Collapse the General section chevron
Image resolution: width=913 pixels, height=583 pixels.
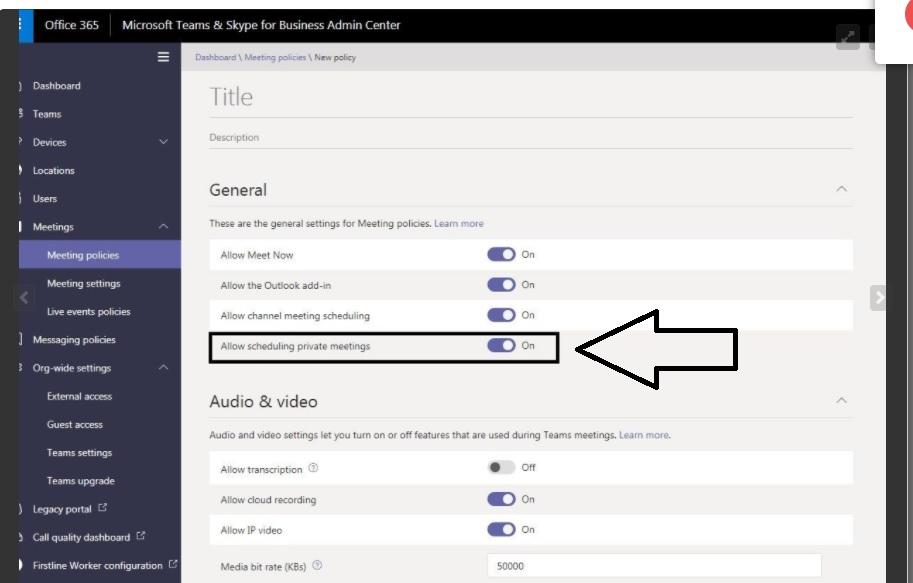tap(841, 189)
